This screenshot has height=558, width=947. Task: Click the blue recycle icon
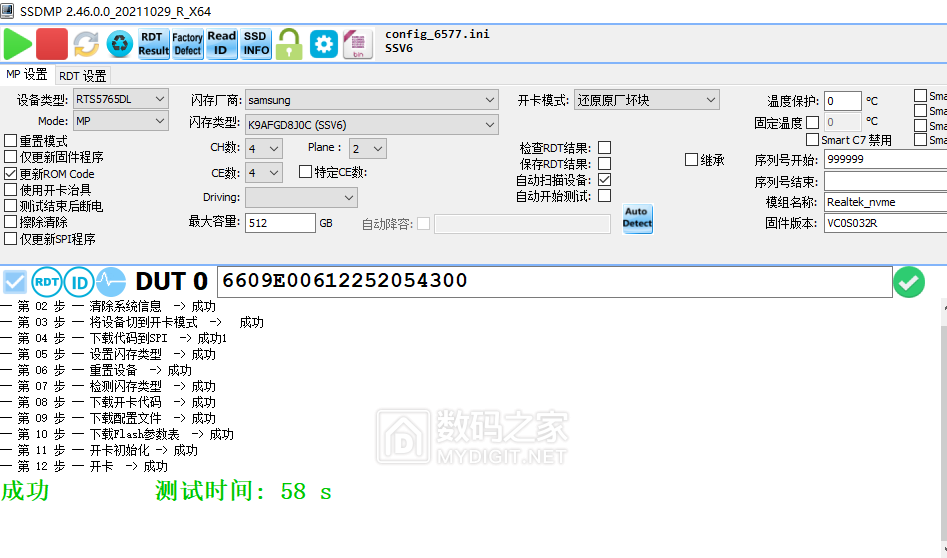(x=120, y=43)
